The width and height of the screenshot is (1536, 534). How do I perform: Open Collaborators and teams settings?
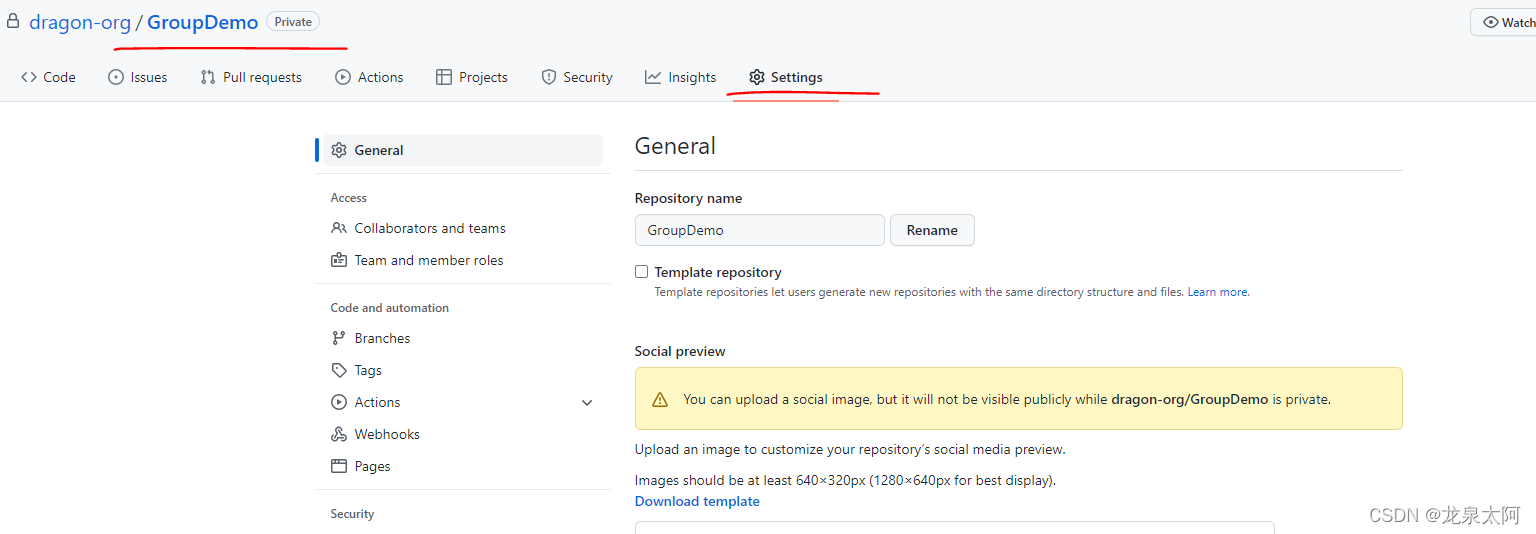coord(430,228)
